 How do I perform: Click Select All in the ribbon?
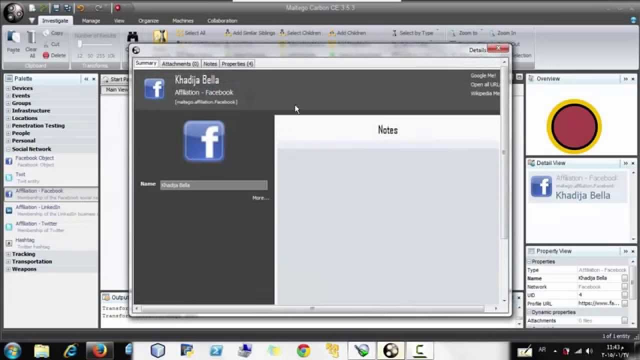point(191,33)
